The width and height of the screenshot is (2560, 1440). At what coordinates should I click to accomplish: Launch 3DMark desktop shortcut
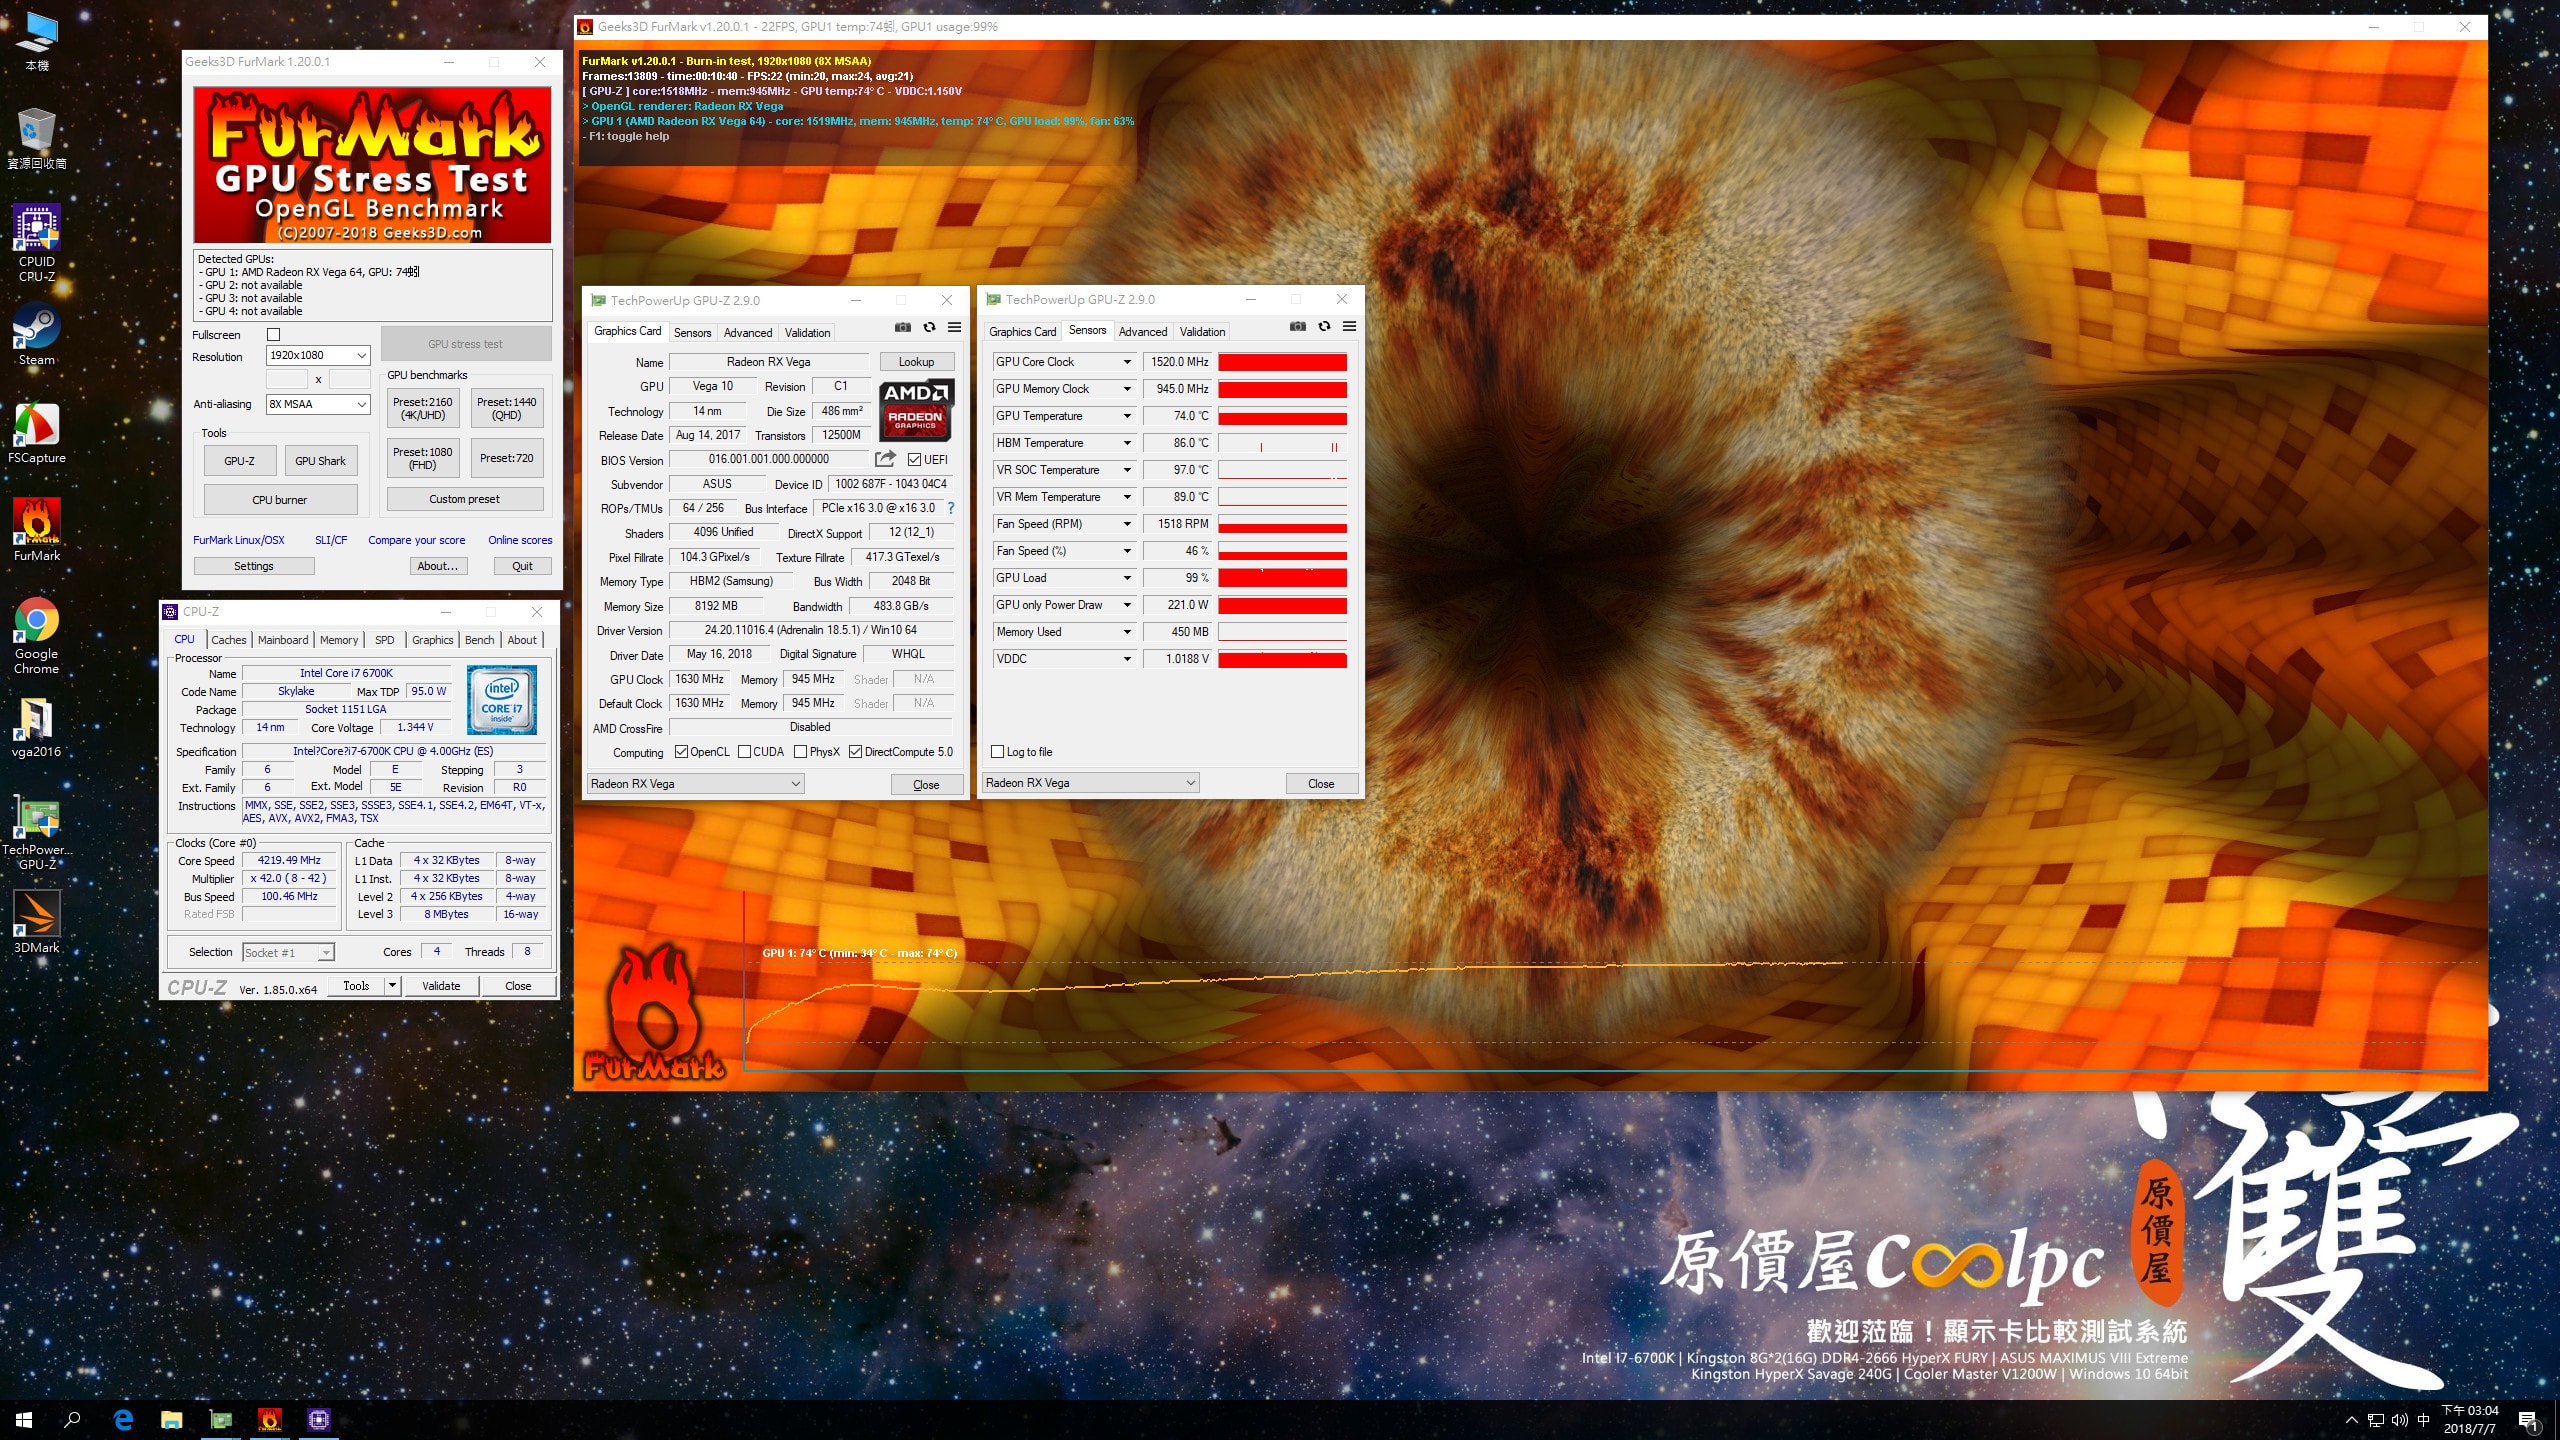point(37,923)
